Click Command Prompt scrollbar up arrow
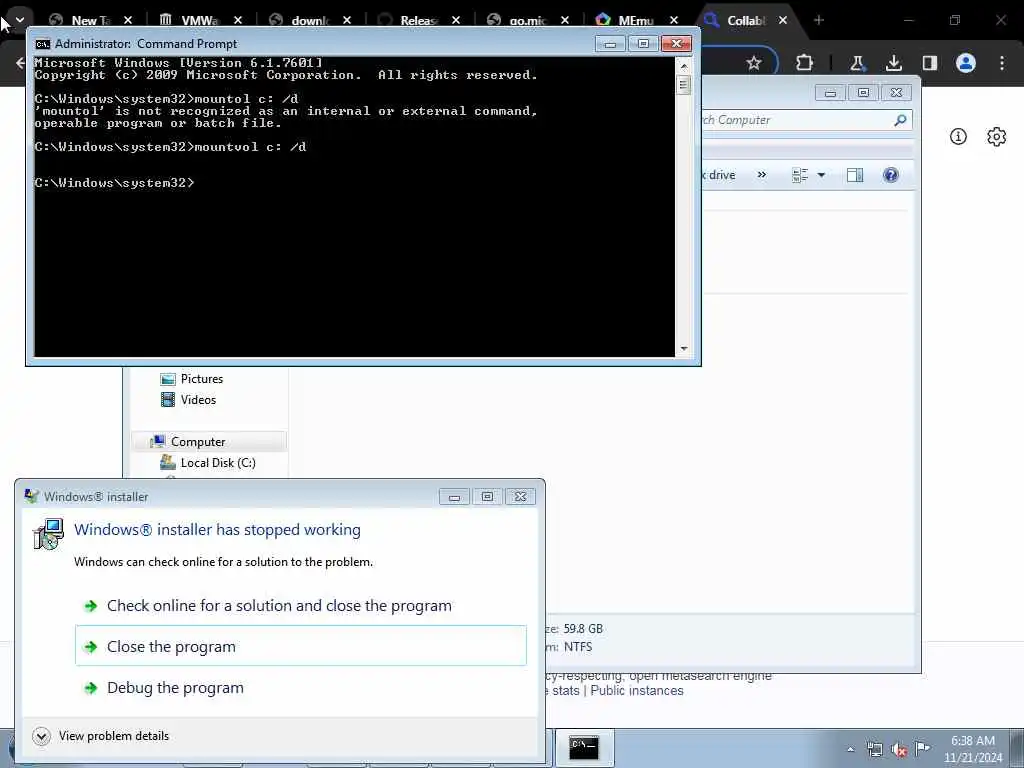 point(684,66)
